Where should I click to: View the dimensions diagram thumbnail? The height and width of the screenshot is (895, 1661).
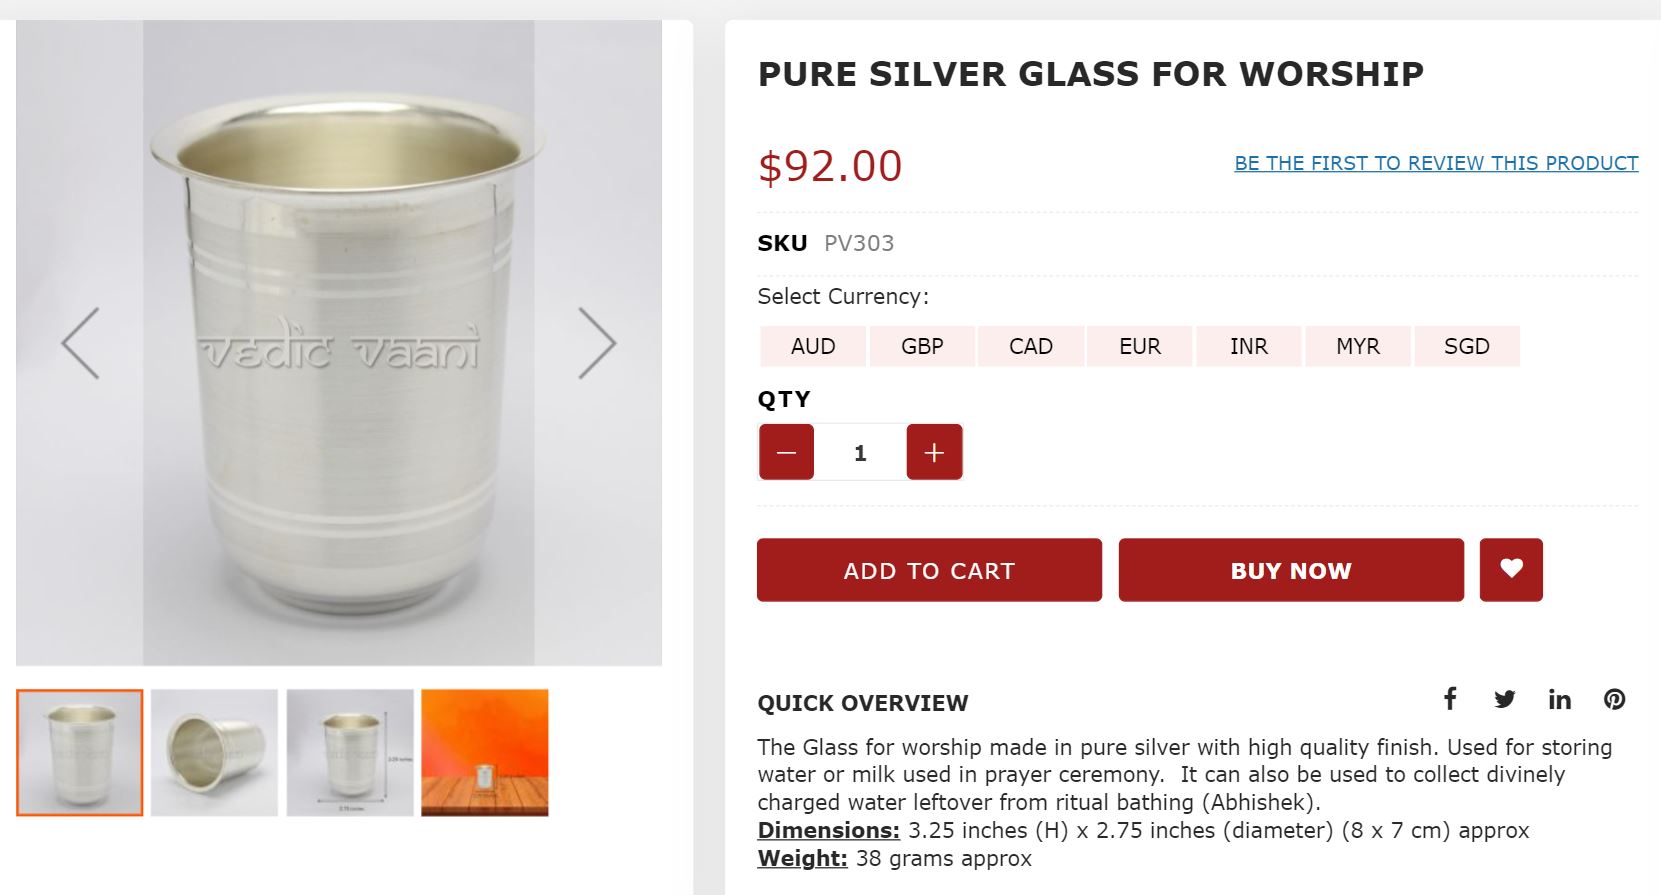[x=348, y=754]
